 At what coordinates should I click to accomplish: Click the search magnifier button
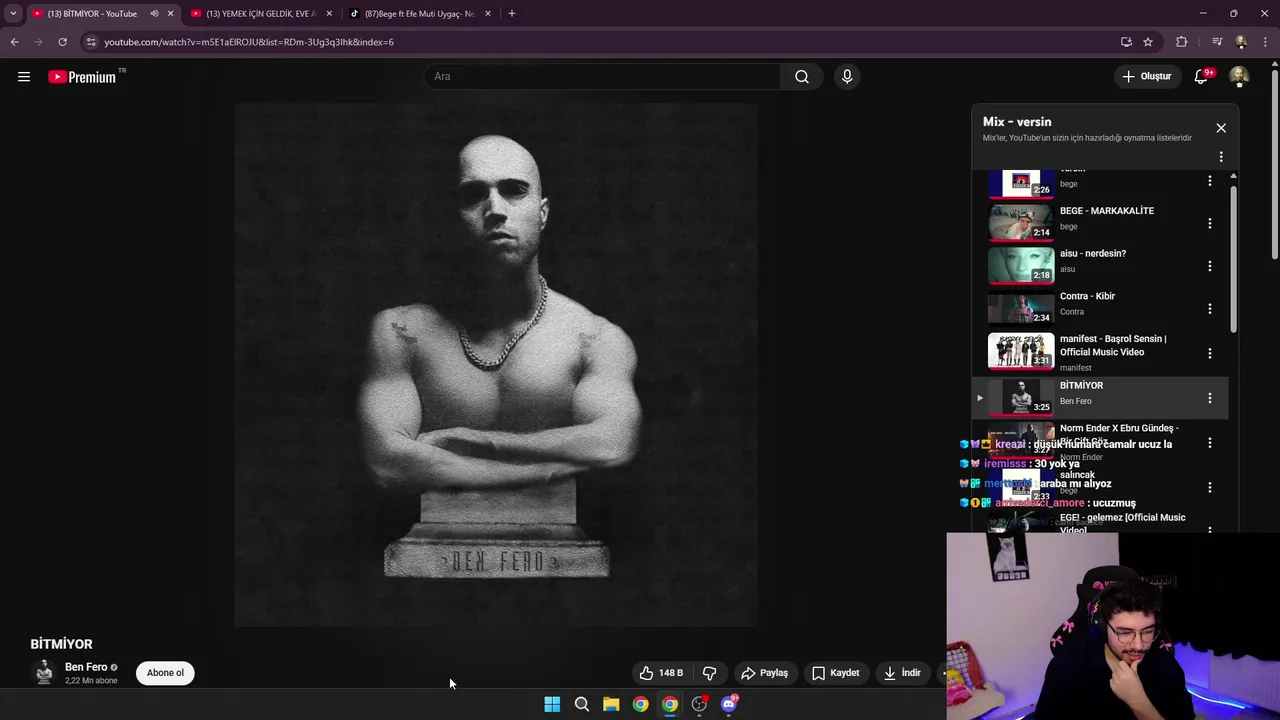tap(802, 76)
